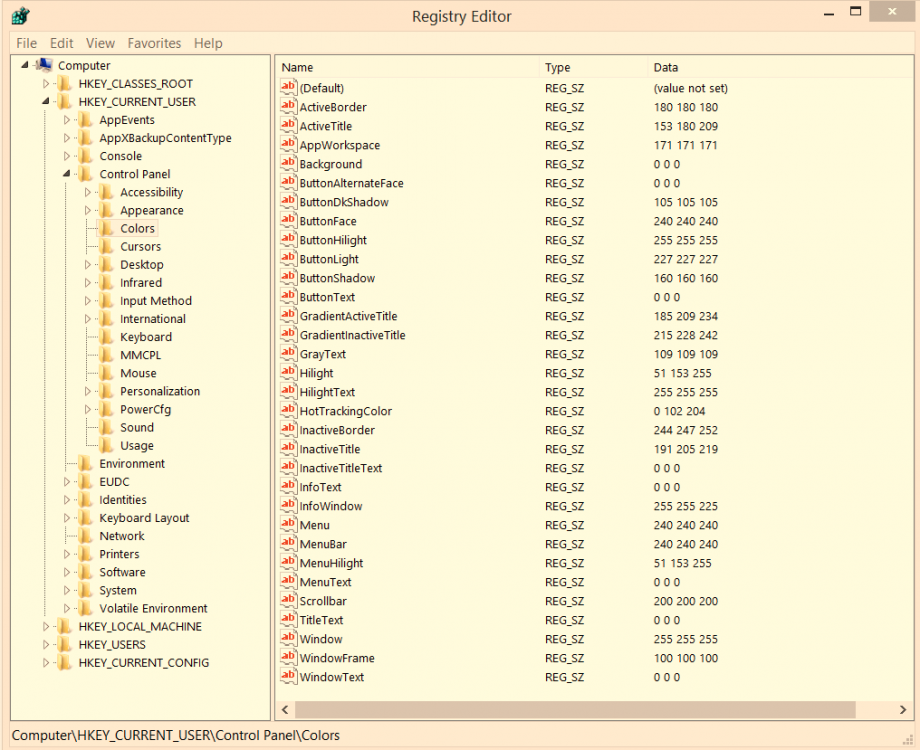The image size is (920, 750).
Task: Click the string icon next to GrayText
Action: coord(288,353)
